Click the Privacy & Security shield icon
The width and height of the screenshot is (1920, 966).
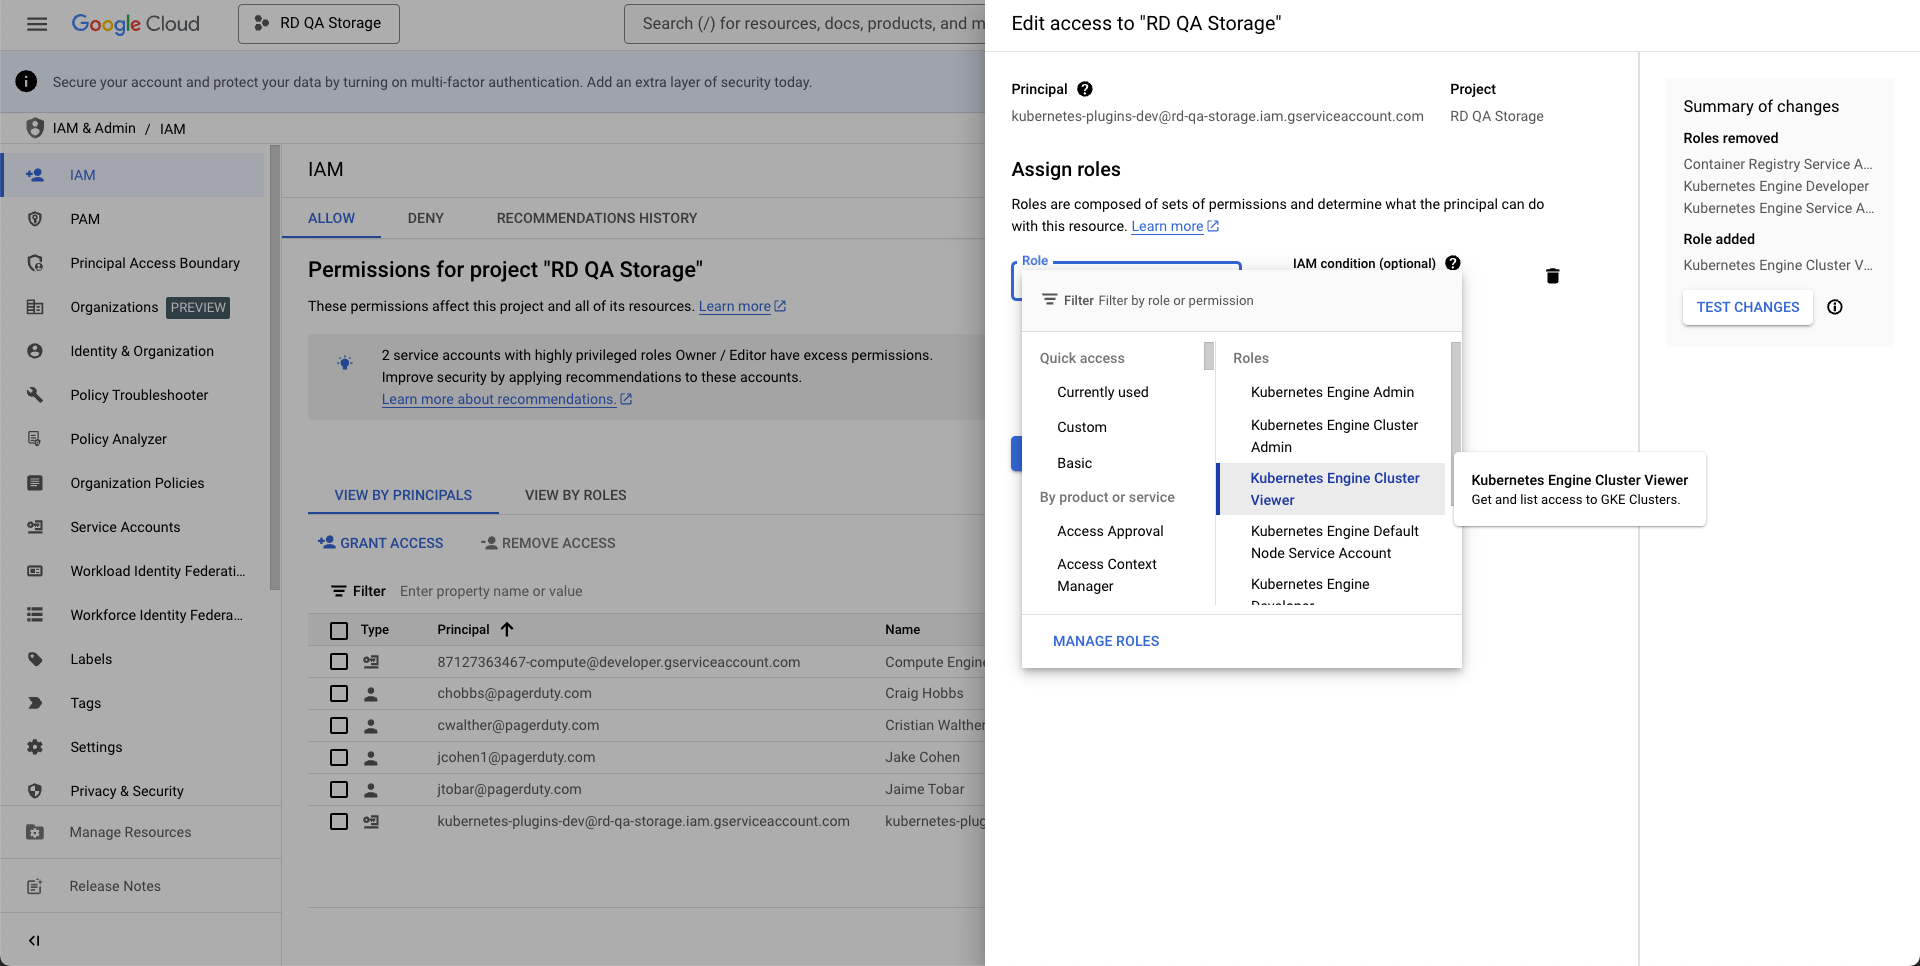point(35,791)
